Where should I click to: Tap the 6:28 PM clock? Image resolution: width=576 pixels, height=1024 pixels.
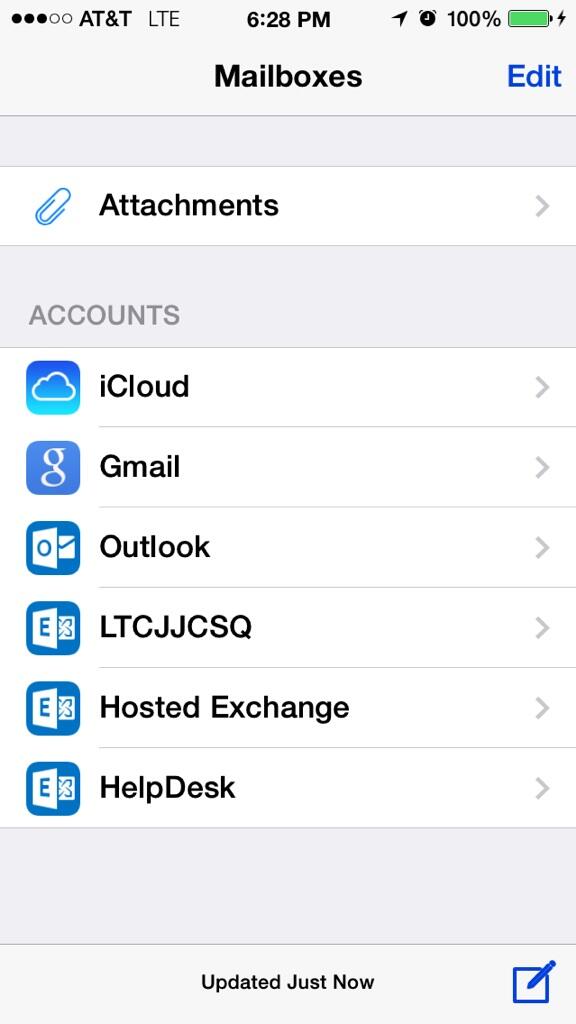coord(289,19)
